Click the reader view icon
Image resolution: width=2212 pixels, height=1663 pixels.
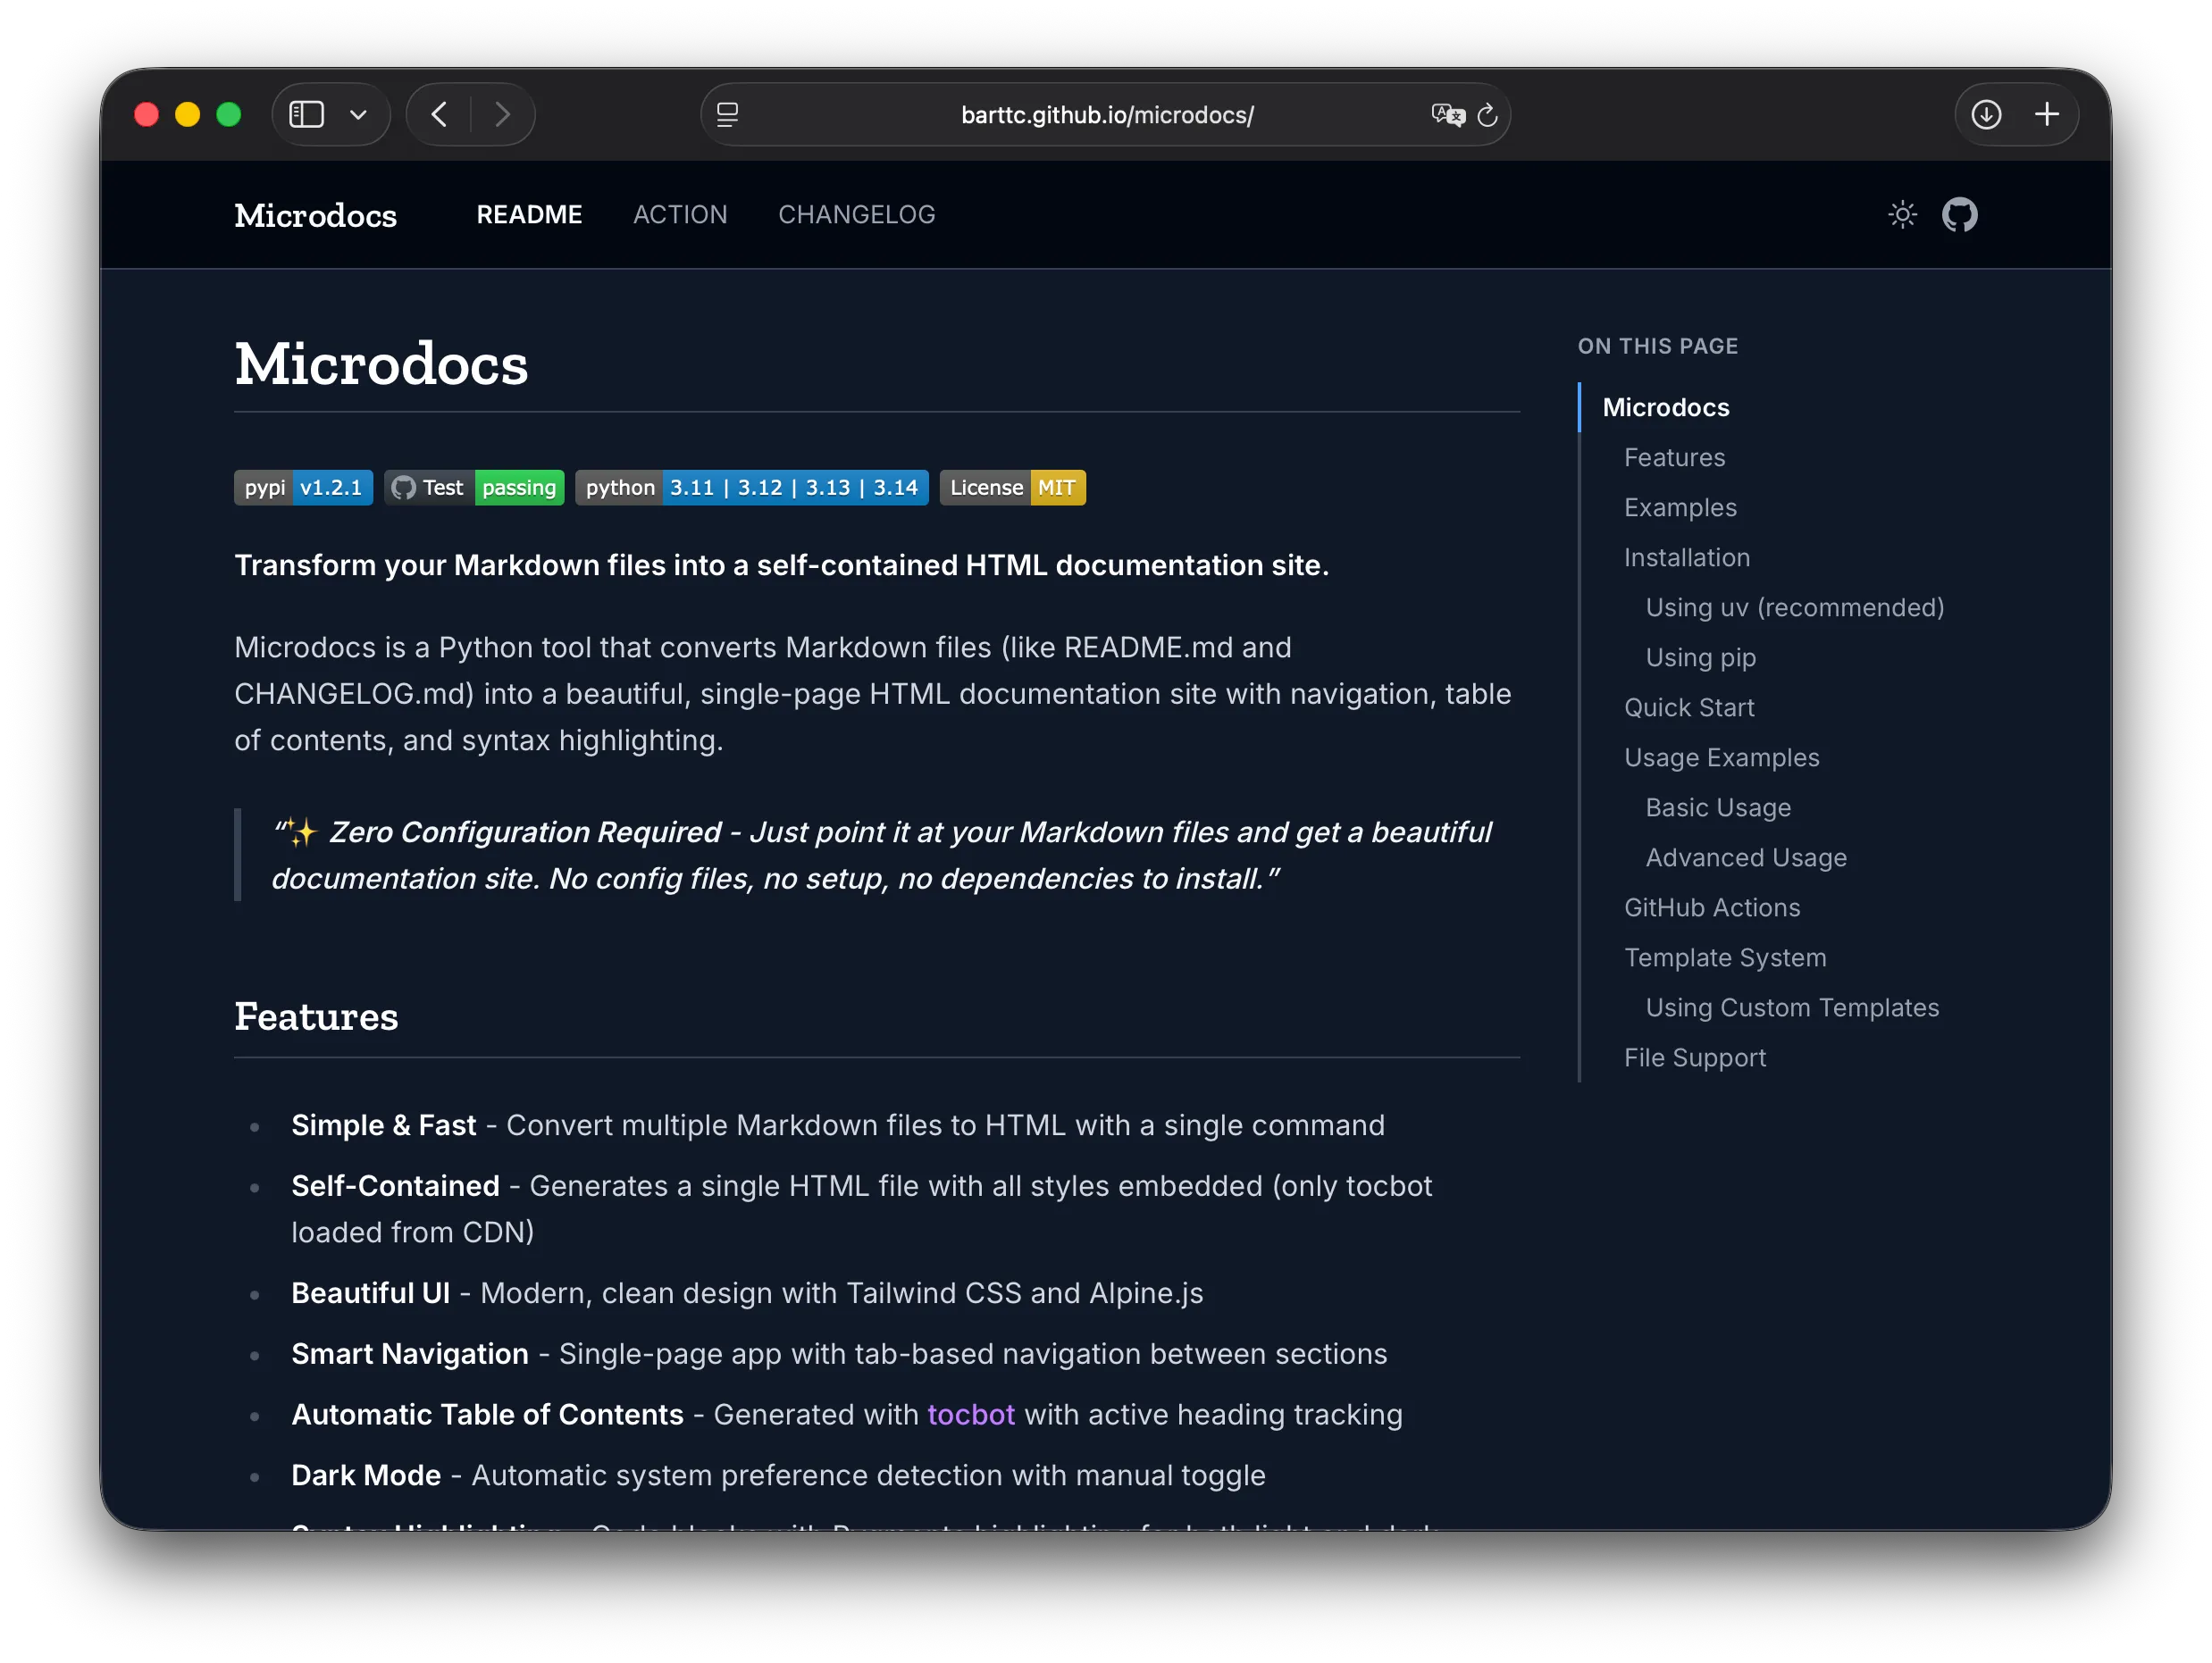point(728,114)
